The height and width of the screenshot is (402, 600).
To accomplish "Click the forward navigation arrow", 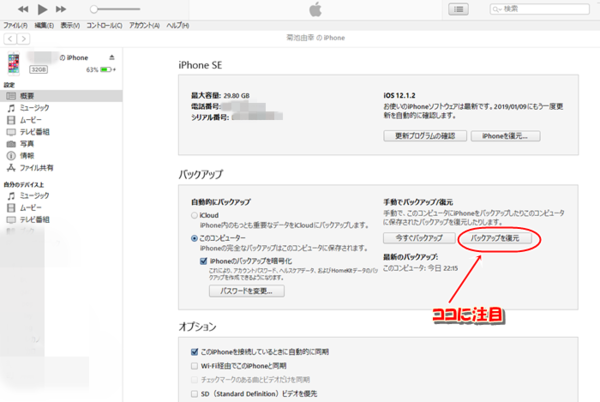I will pyautogui.click(x=24, y=39).
